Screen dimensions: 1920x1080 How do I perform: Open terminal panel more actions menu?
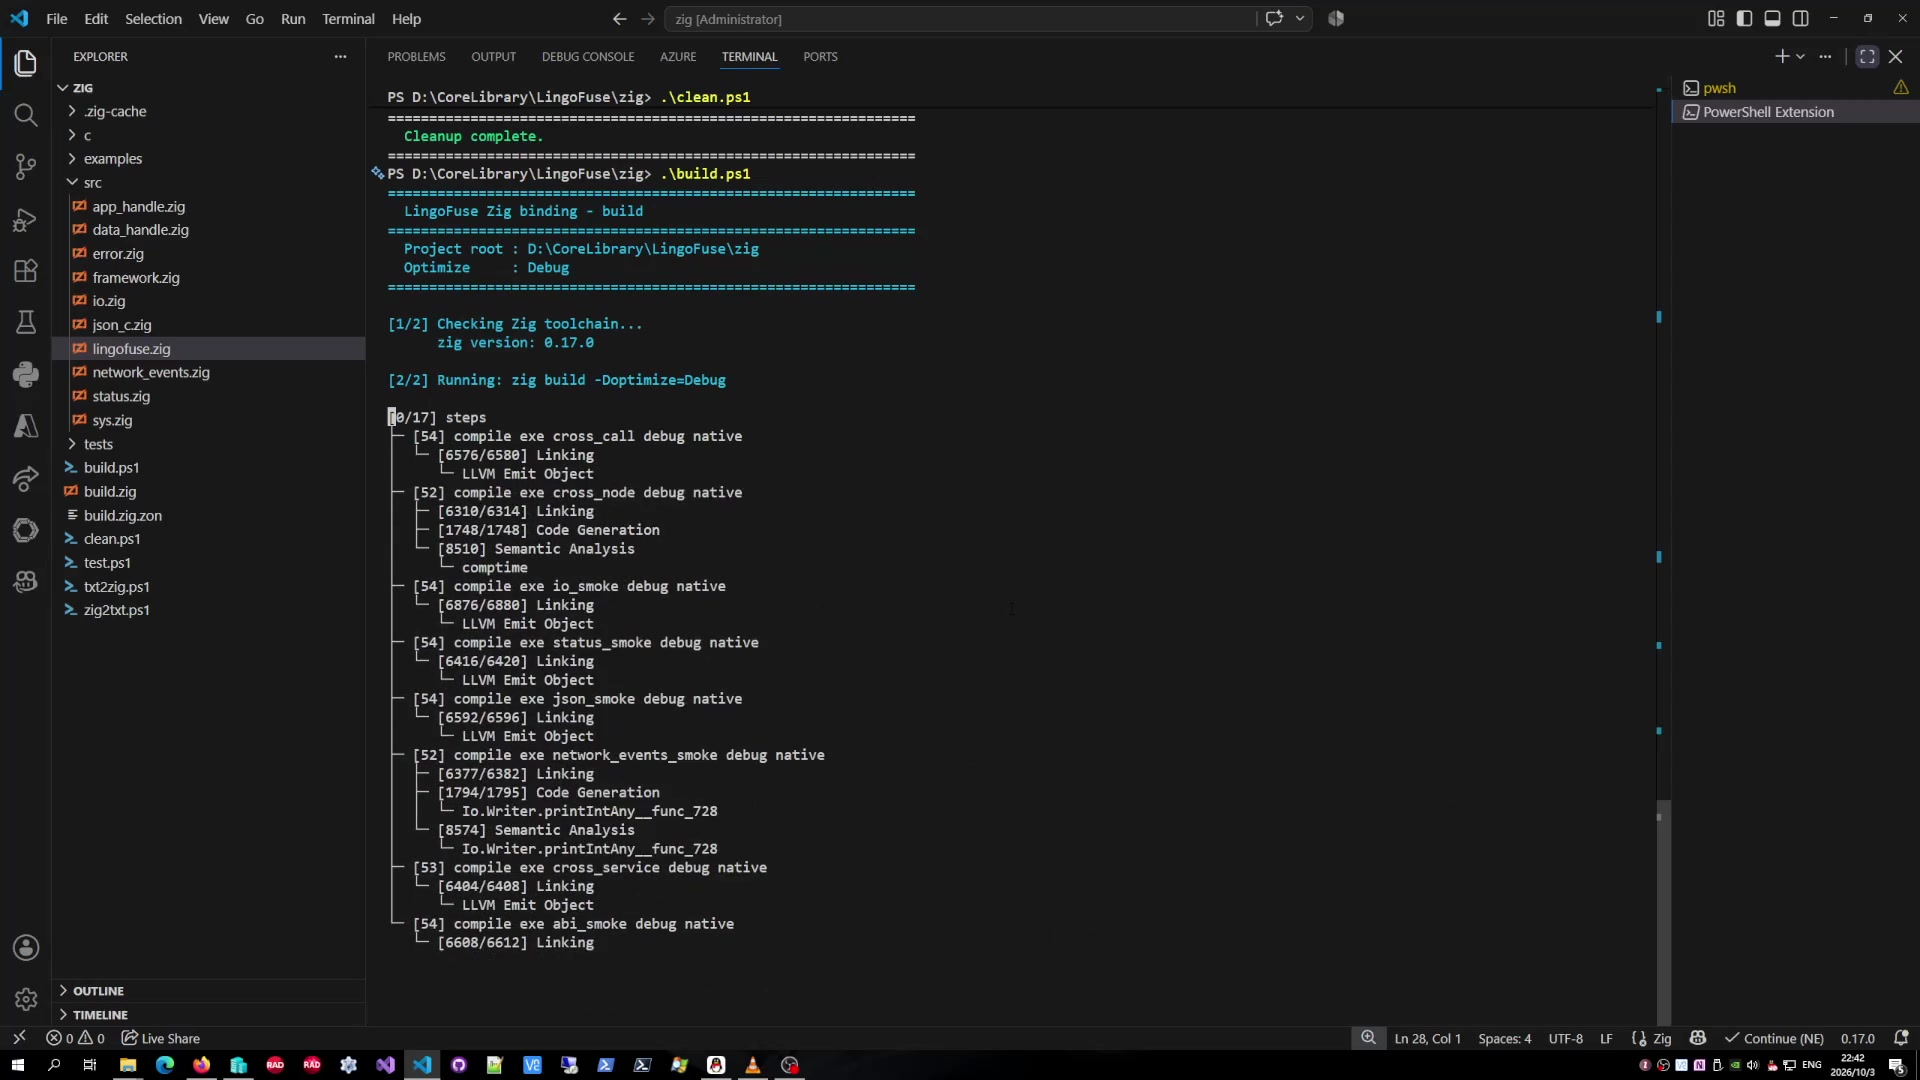point(1826,57)
